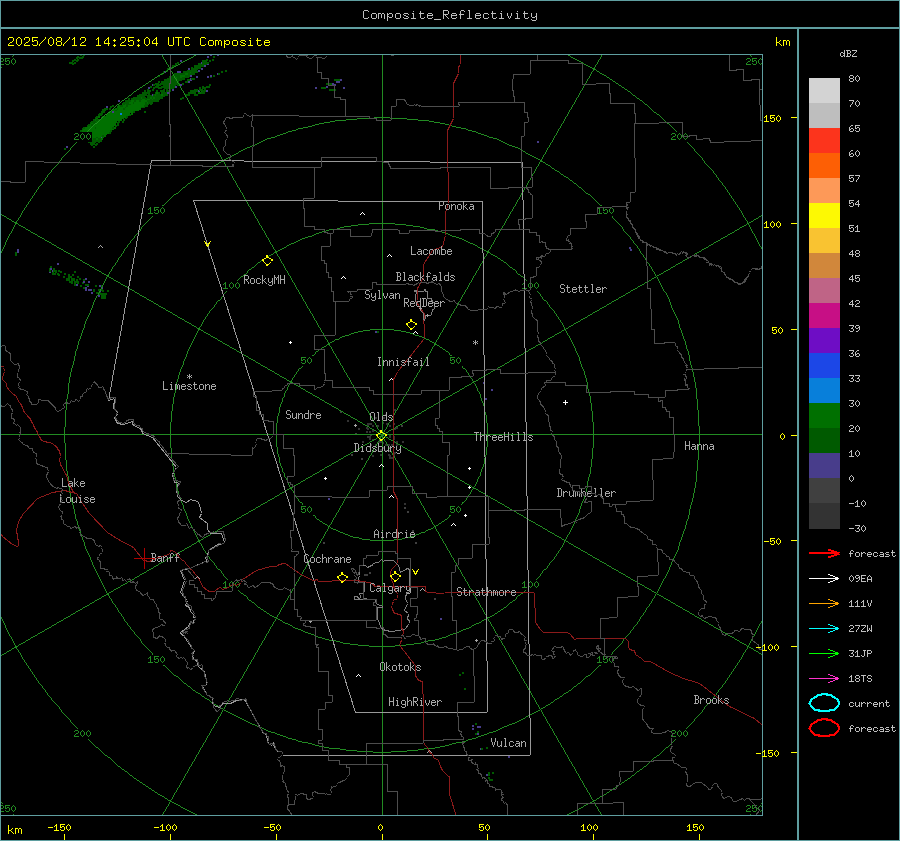The image size is (900, 841).
Task: Pick the light gray 80 dBZ color band
Action: 824,90
